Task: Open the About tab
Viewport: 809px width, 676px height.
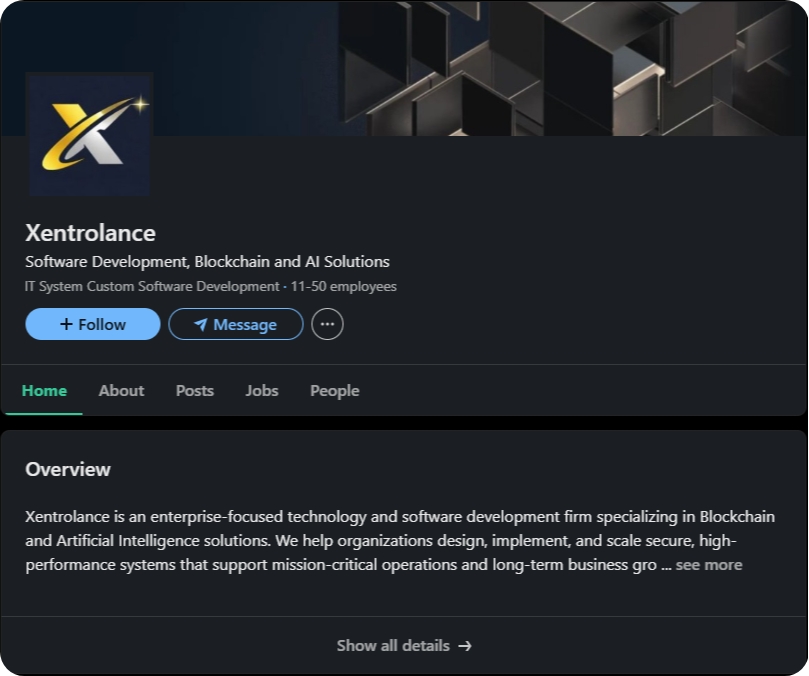Action: pos(121,391)
